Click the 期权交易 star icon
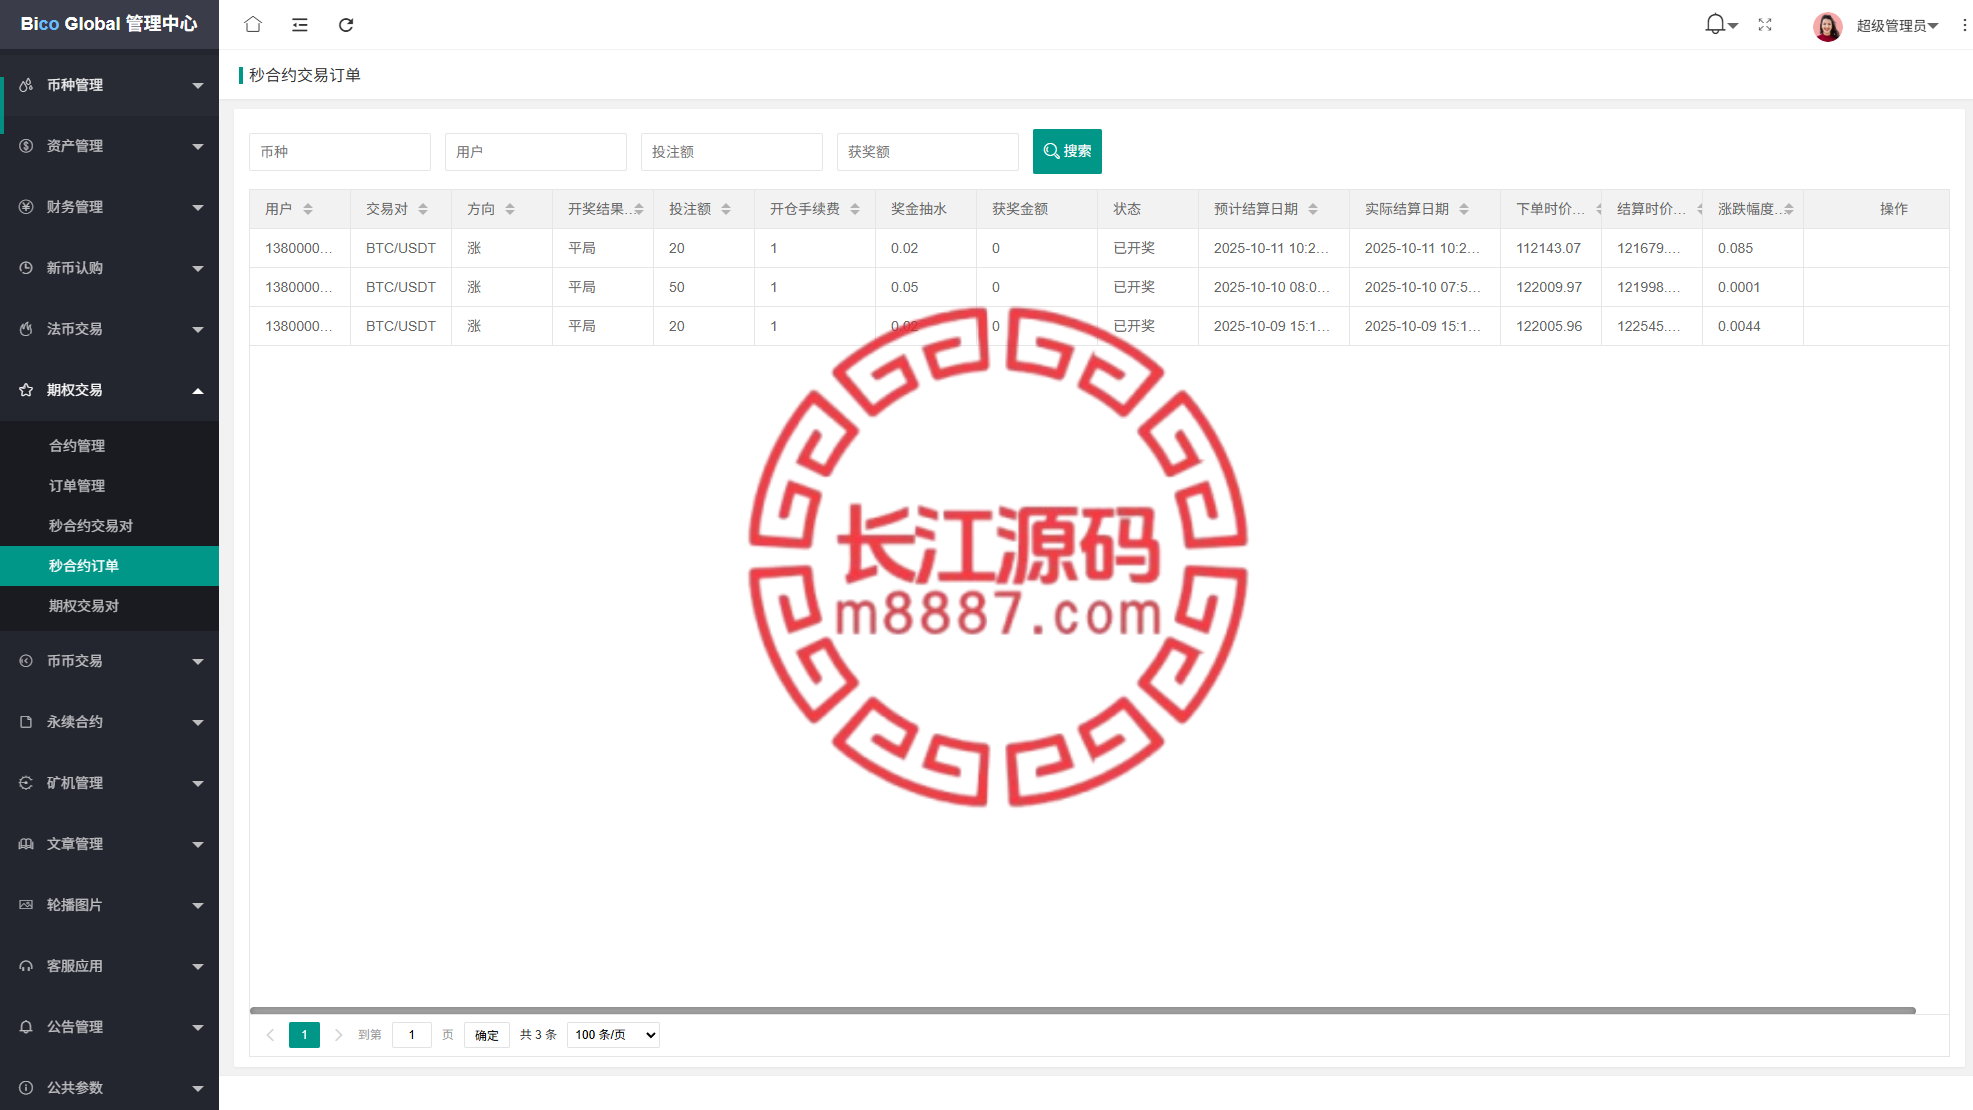The width and height of the screenshot is (1973, 1110). 26,390
